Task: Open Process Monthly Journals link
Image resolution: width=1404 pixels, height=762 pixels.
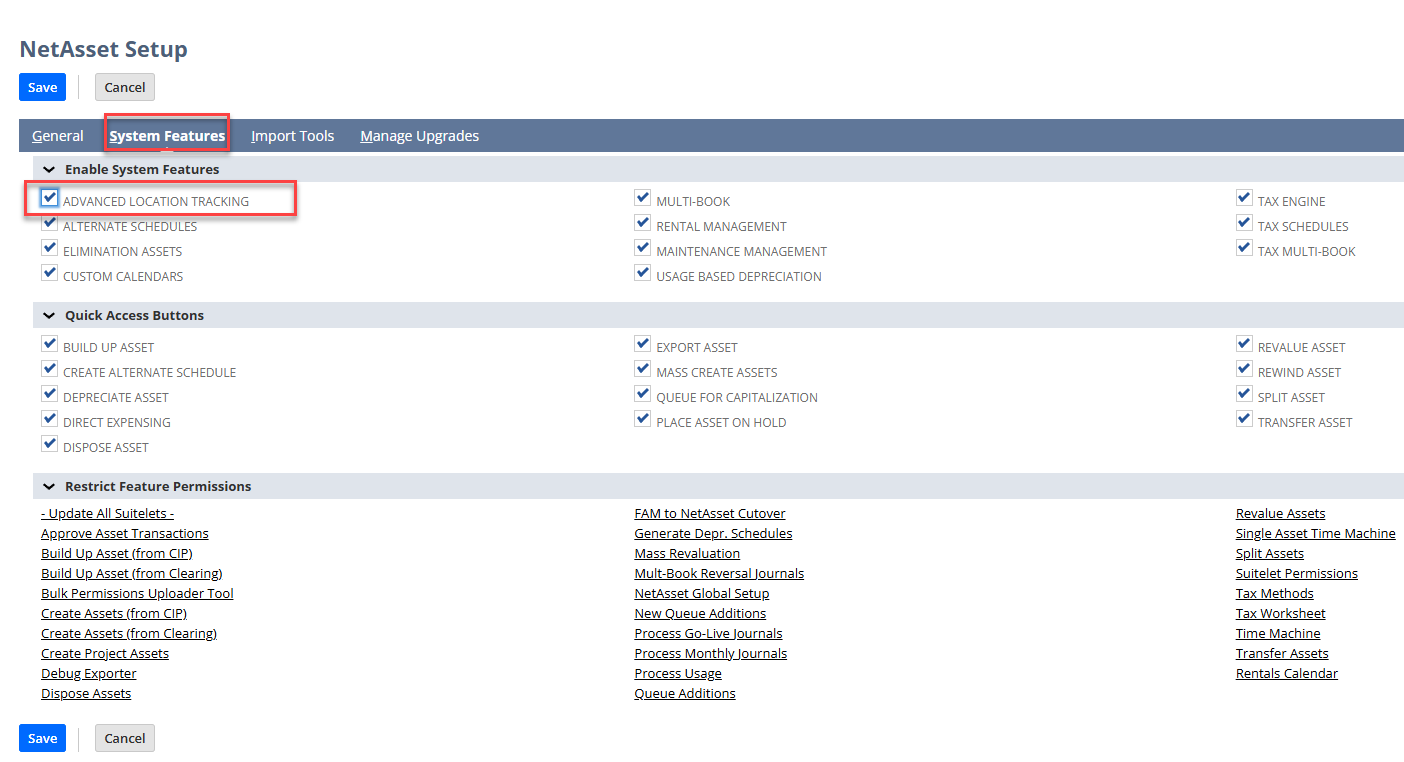Action: [x=711, y=653]
